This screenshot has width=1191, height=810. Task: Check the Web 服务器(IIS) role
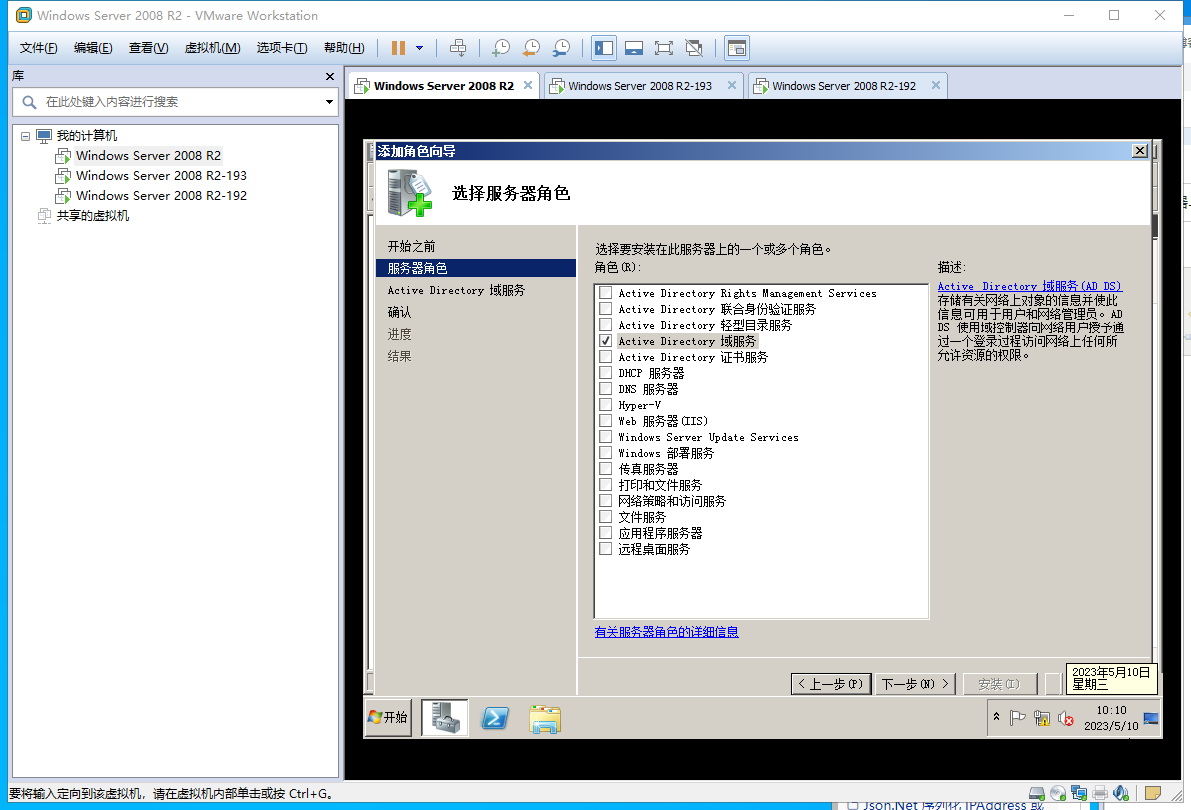click(x=605, y=420)
